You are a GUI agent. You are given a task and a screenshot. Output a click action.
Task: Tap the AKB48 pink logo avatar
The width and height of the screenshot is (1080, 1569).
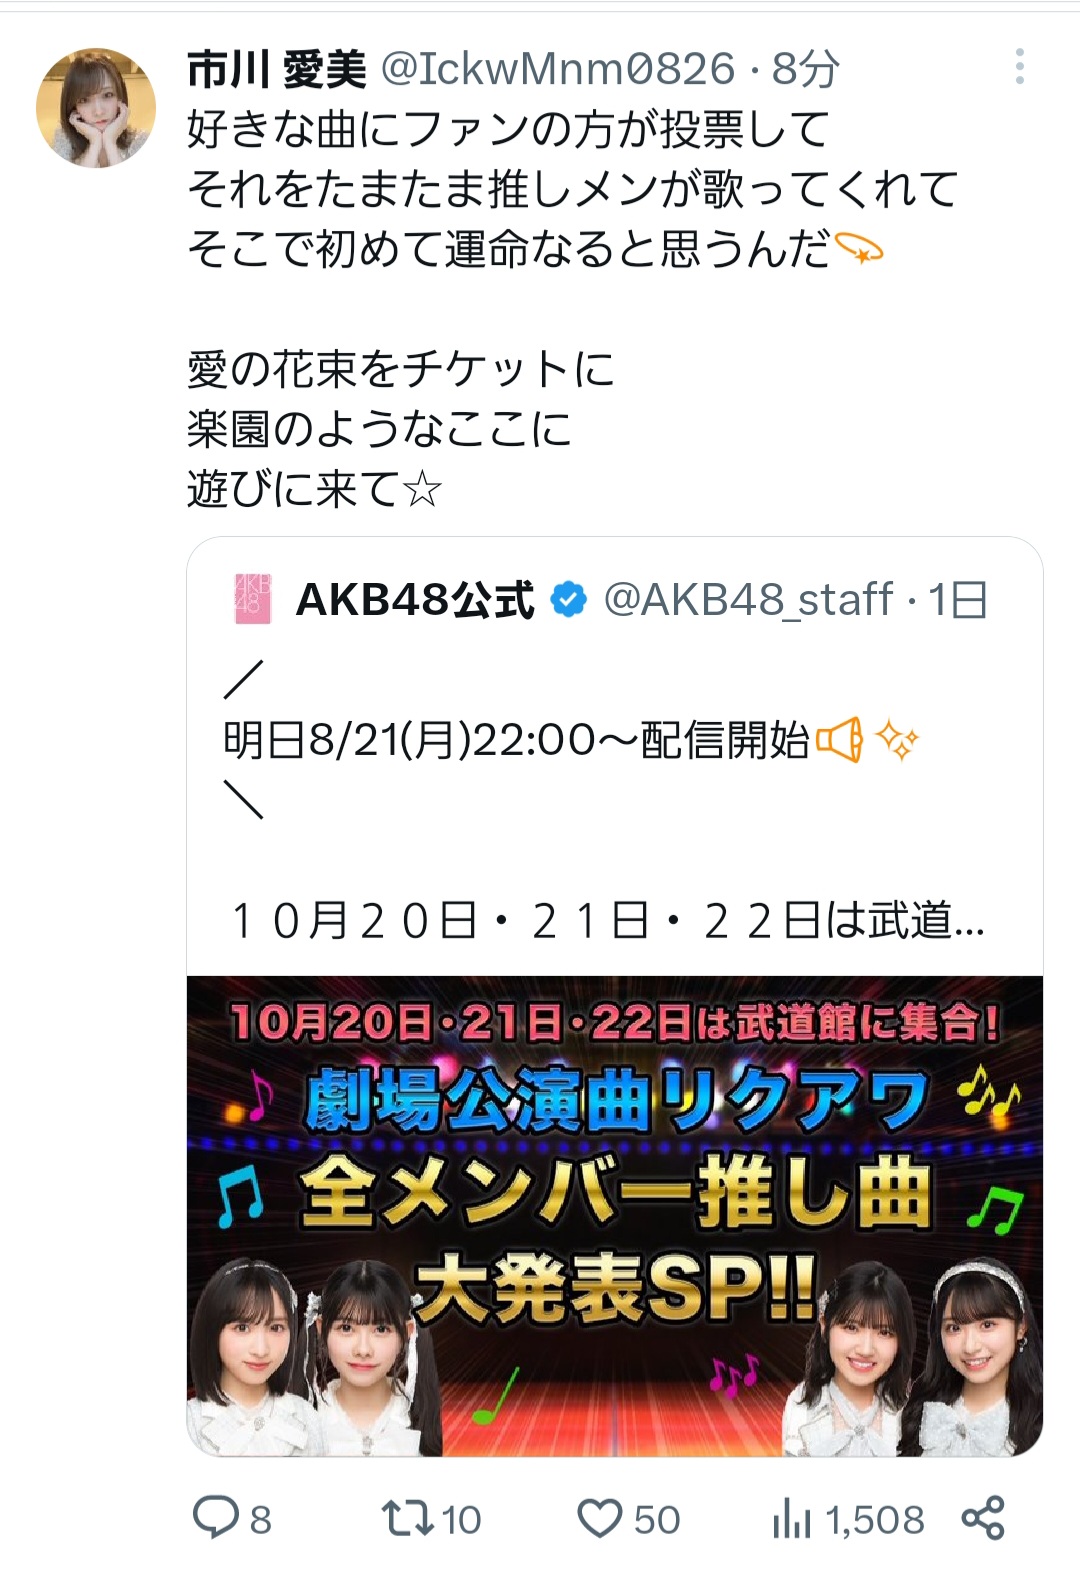click(252, 599)
